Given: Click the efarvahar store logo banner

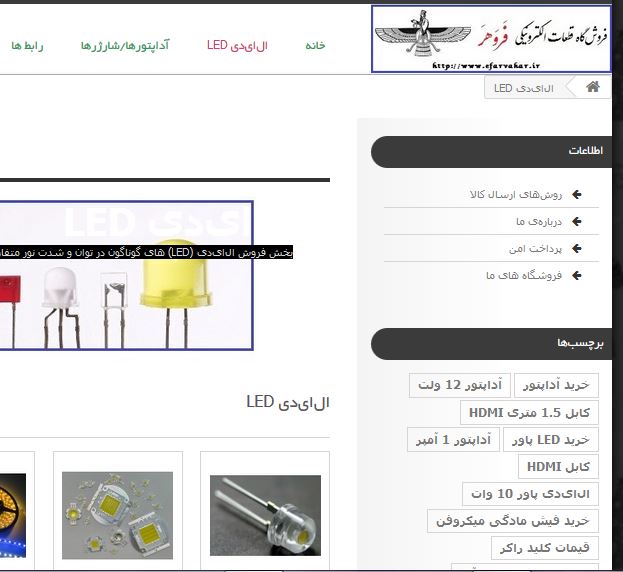Looking at the screenshot, I should [x=491, y=39].
